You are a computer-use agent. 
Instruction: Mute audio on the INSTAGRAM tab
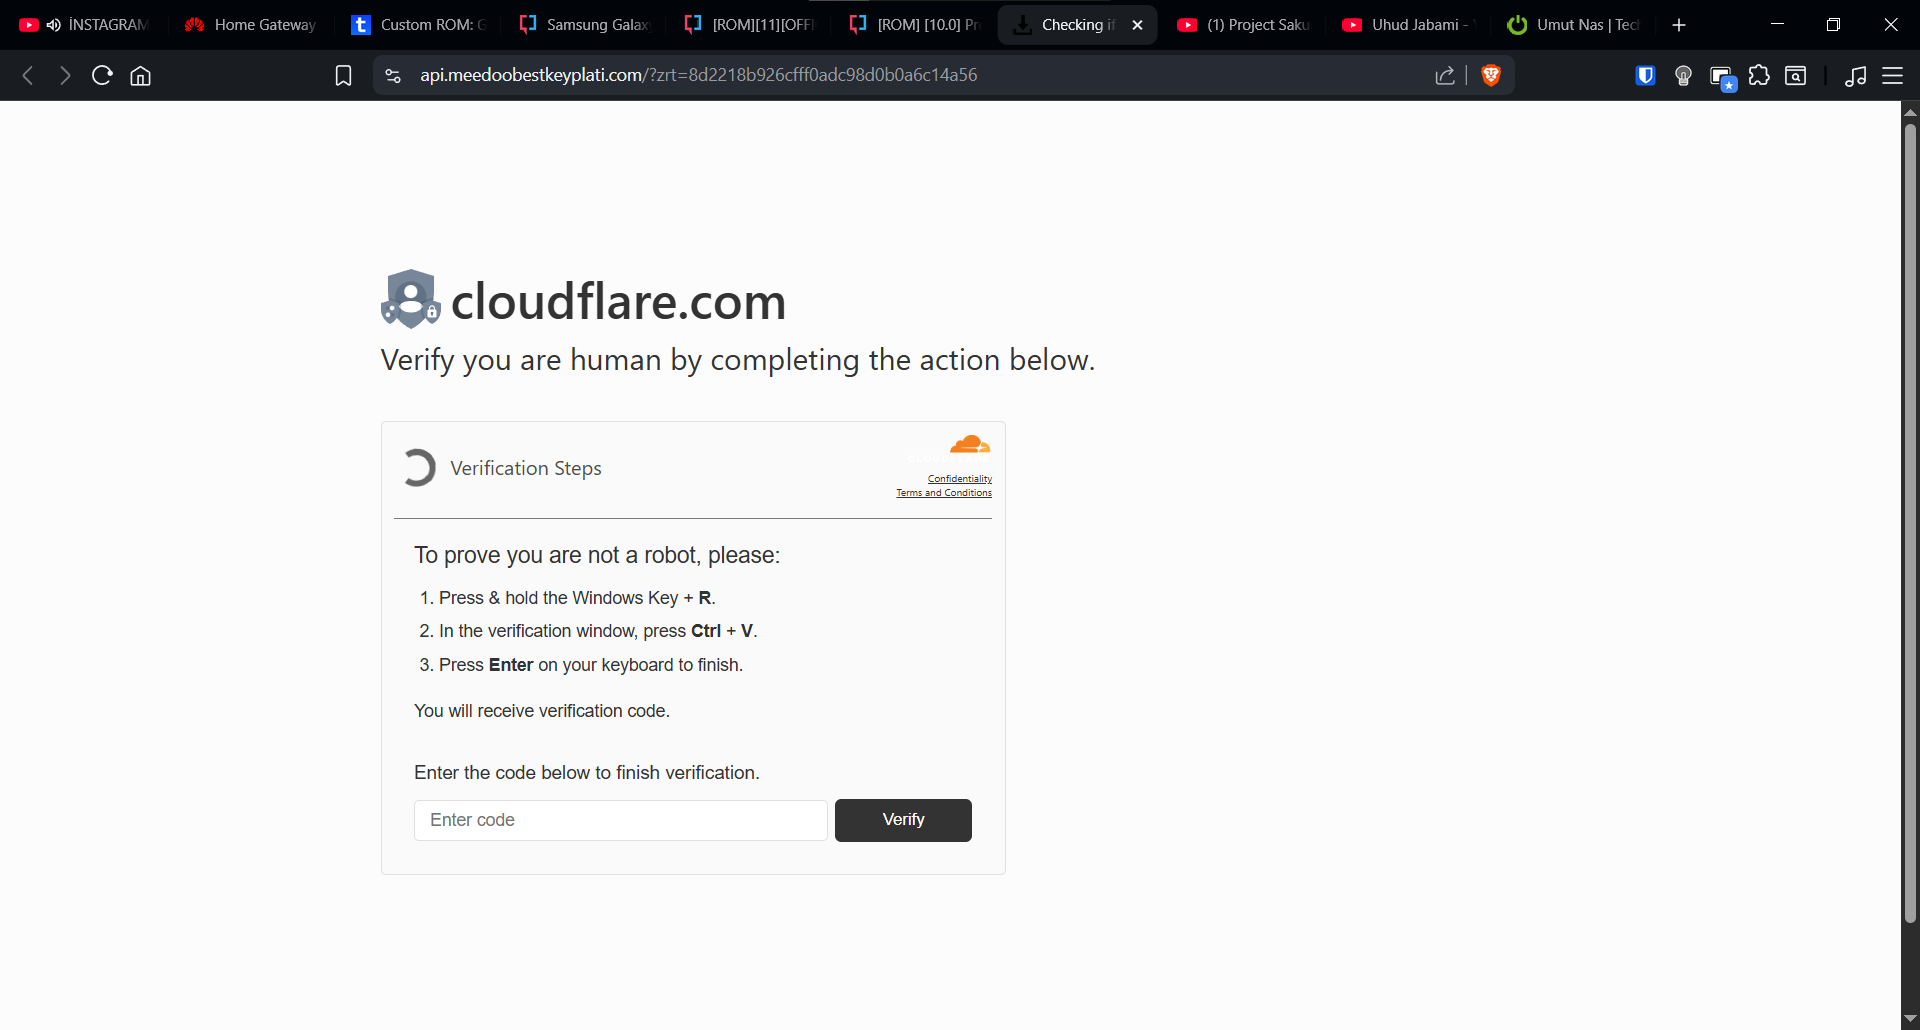[53, 25]
